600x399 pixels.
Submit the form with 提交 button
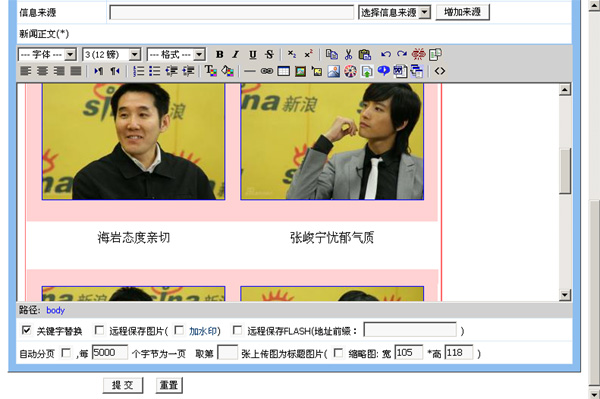[123, 385]
